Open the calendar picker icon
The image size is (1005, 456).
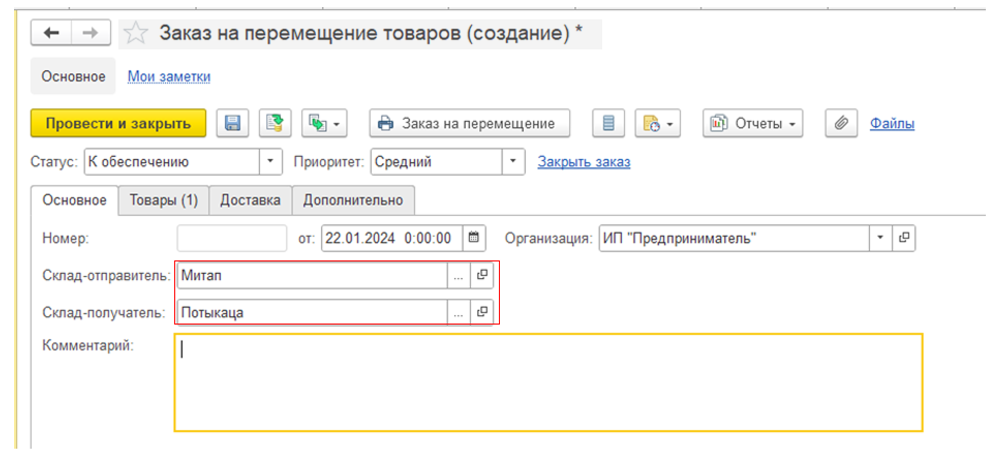tap(474, 238)
